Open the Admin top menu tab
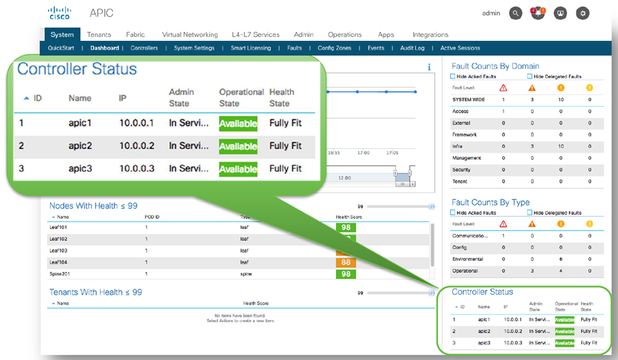The image size is (618, 360). coord(303,35)
